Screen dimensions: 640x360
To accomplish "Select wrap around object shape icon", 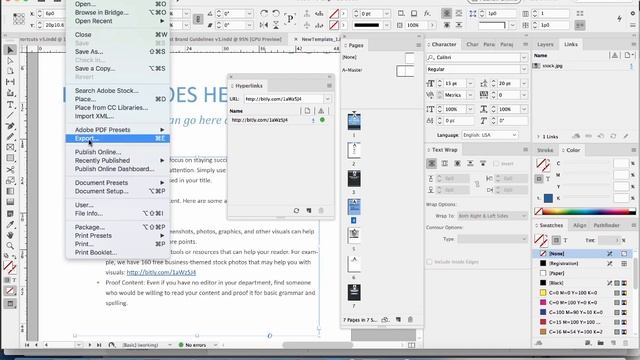I will tap(458, 163).
